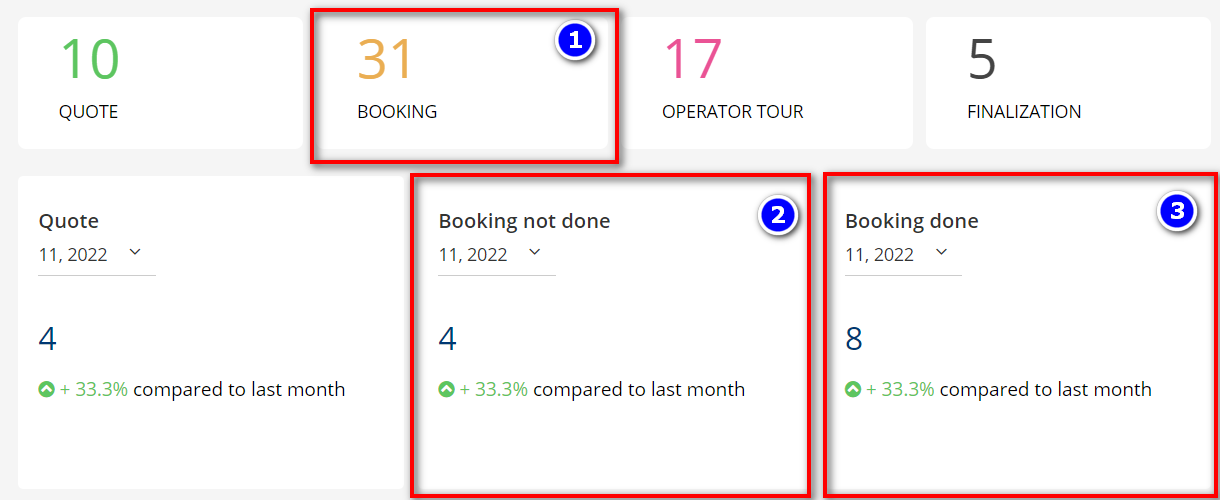Open the Finalization tile showing 5
The width and height of the screenshot is (1220, 500).
[x=1068, y=83]
